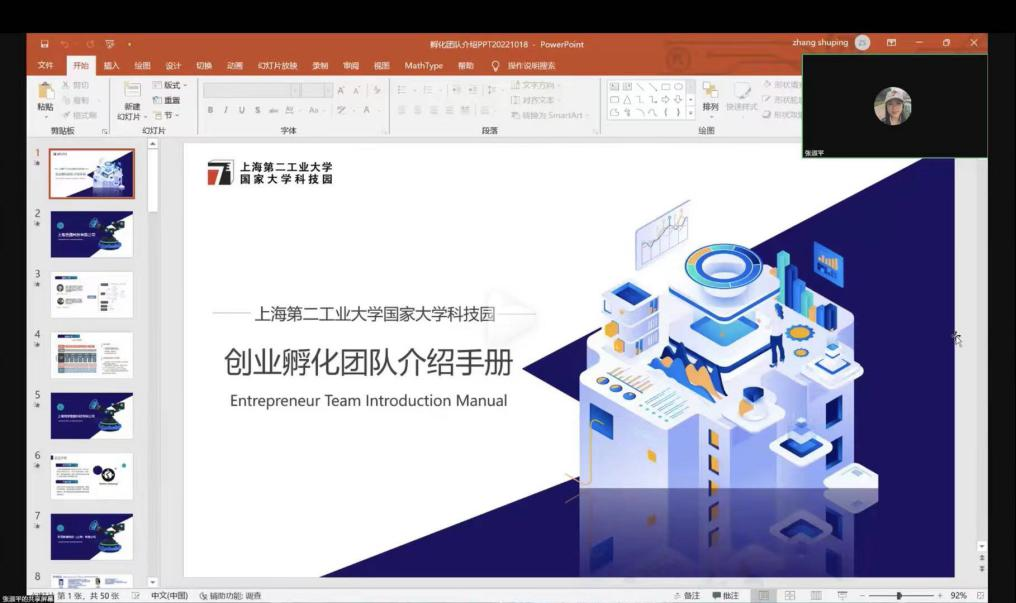
Task: Click 操作说明搜索 tell me search box
Action: 531,65
